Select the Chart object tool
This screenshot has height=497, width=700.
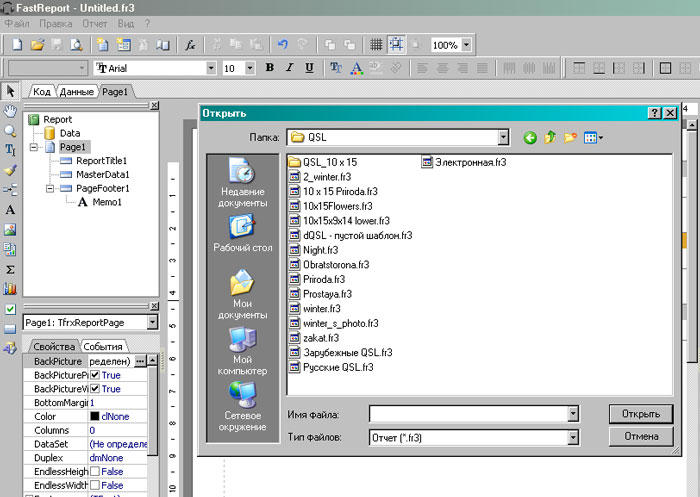10,289
